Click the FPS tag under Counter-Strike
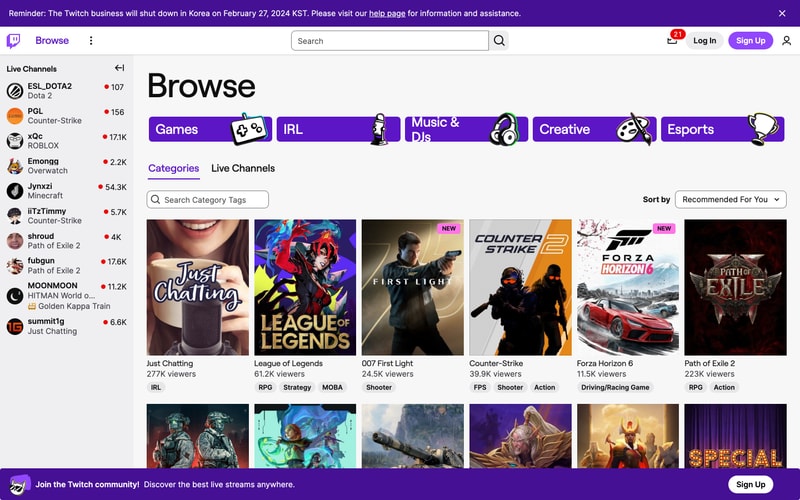 coord(480,387)
